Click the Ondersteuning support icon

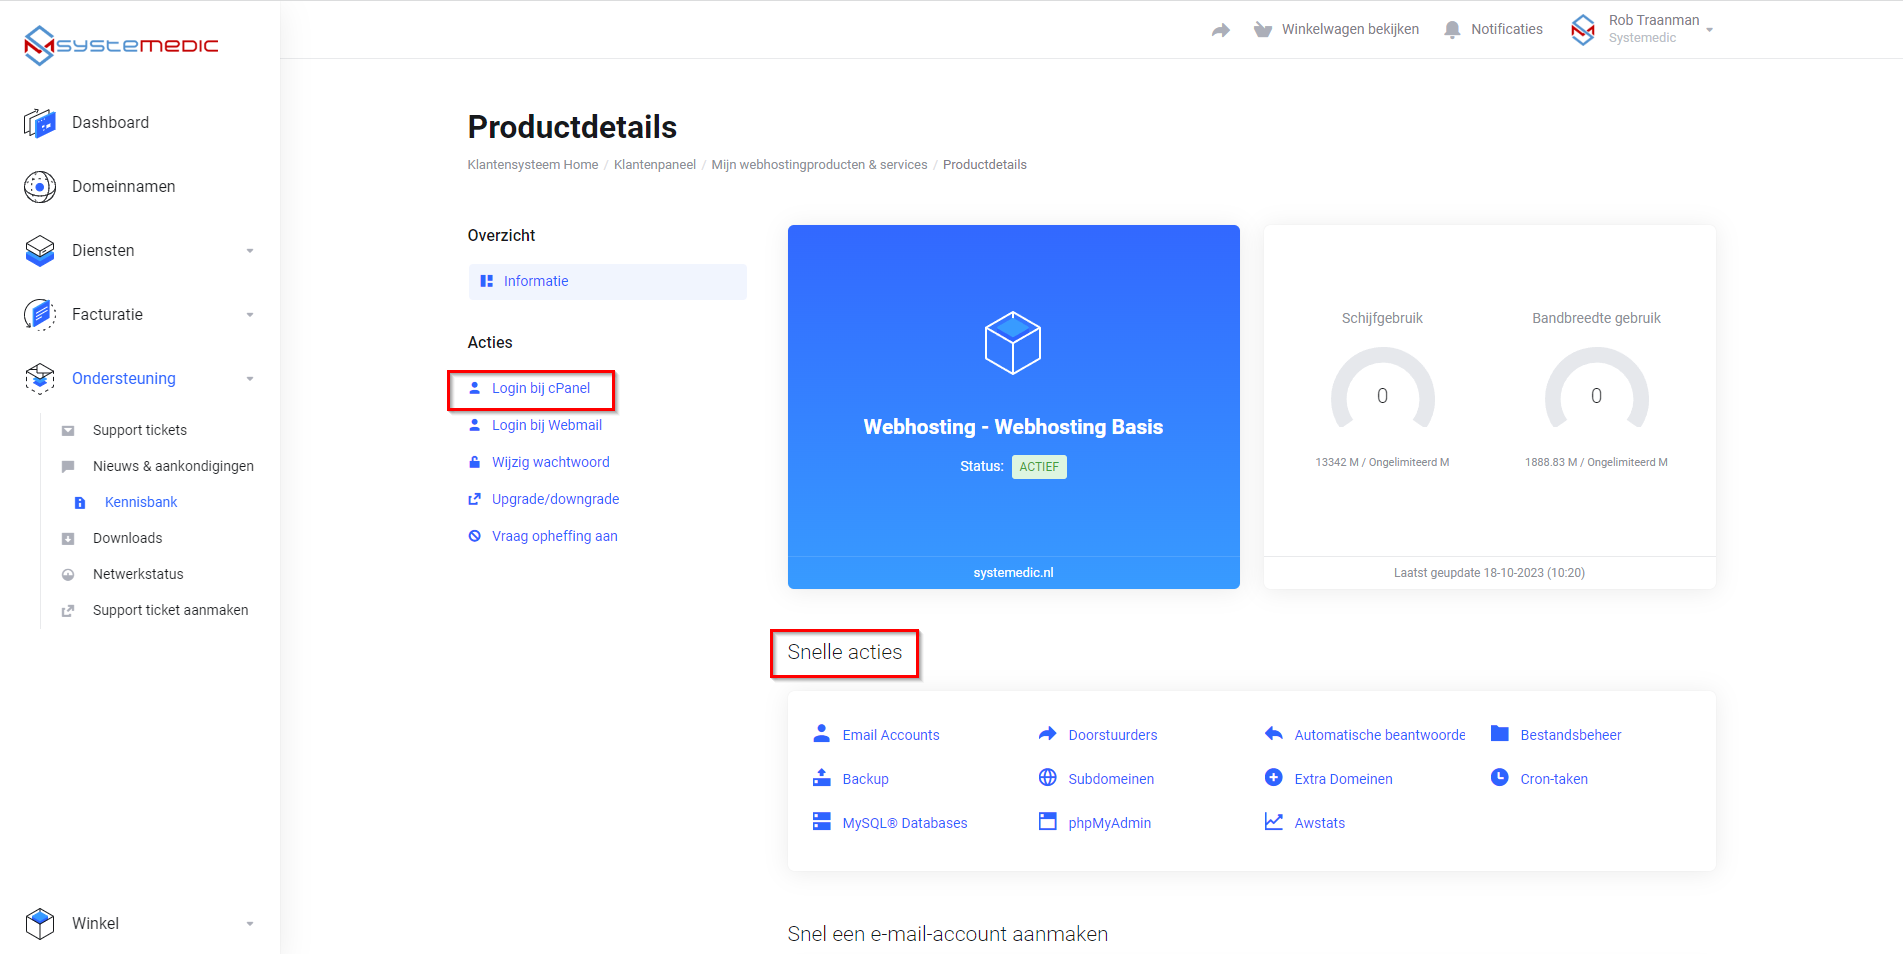tap(40, 379)
